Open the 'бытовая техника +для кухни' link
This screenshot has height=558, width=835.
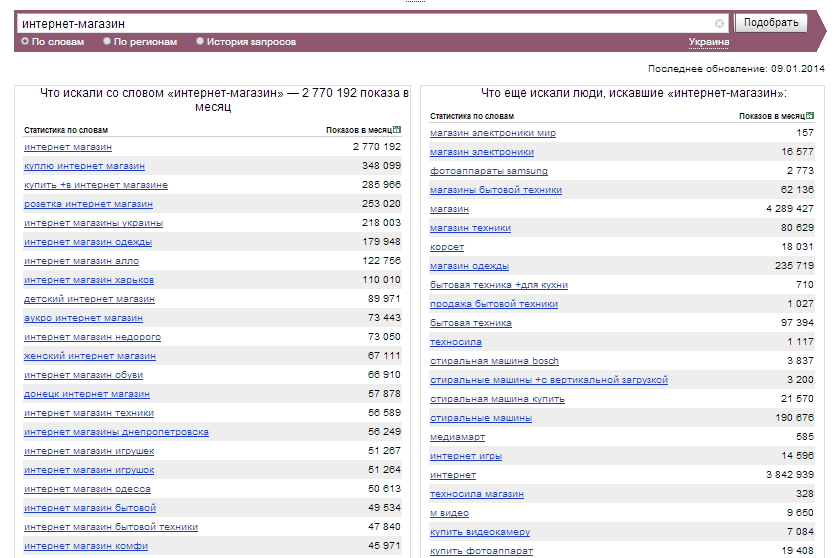[x=498, y=285]
